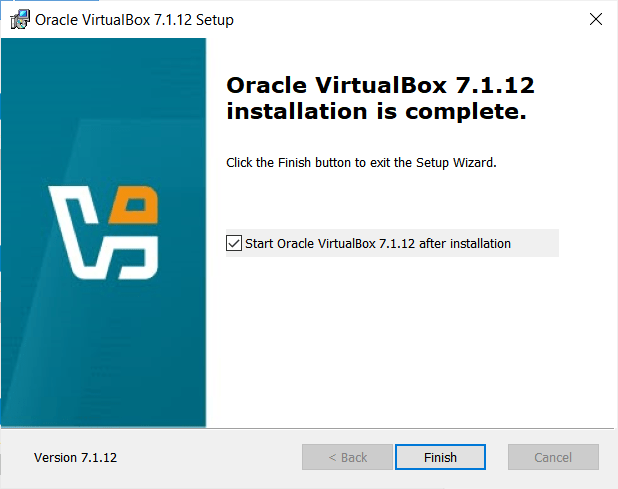Click empty grey space right of checkbox label

[x=535, y=243]
